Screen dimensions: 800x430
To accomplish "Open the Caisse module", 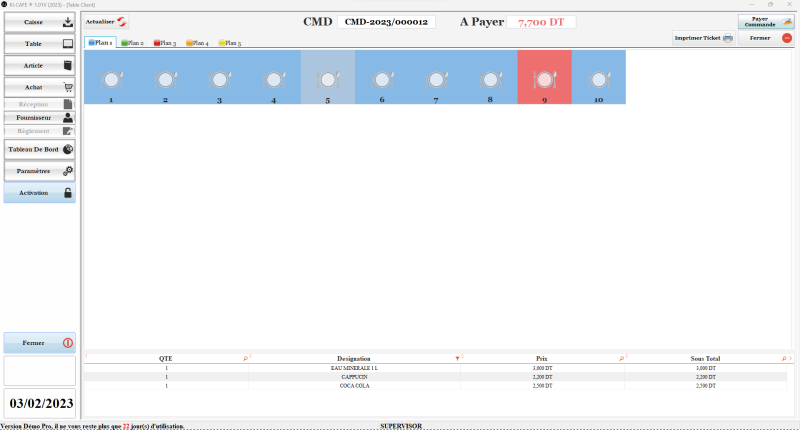I will pos(40,21).
